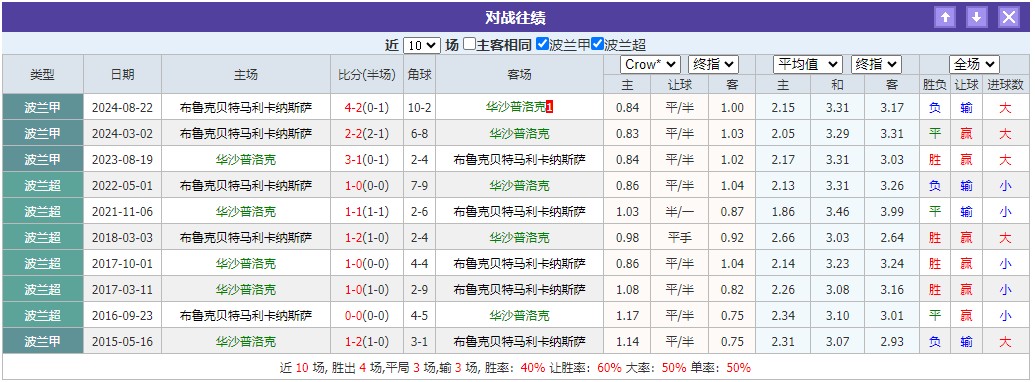Open the 平均值 dropdown
Image resolution: width=1035 pixels, height=382 pixels.
pyautogui.click(x=808, y=64)
